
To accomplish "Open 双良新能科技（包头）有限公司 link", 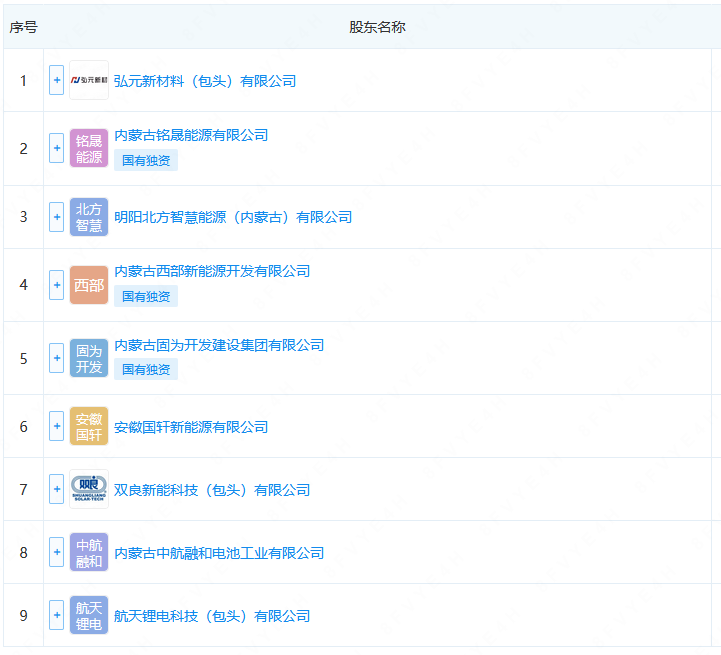I will click(x=212, y=490).
